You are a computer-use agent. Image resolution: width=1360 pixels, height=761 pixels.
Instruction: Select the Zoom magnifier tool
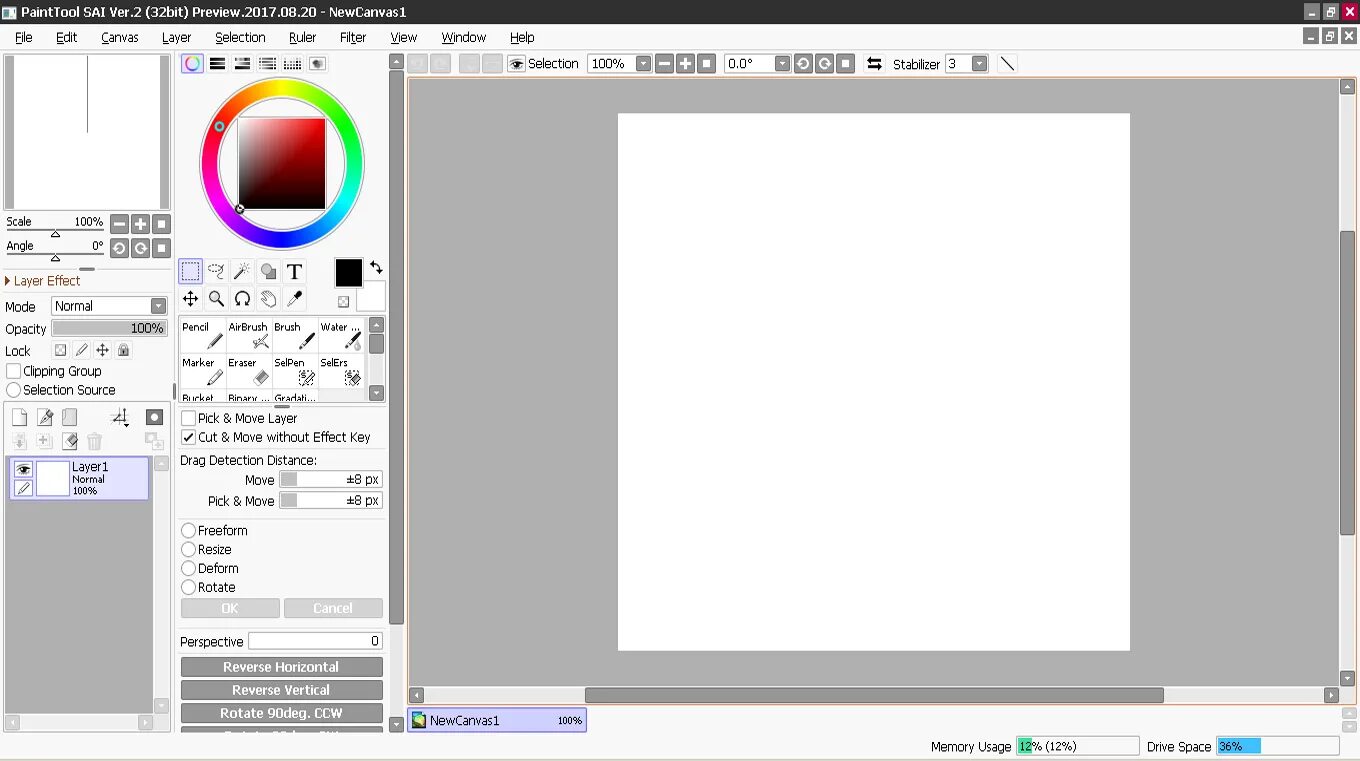coord(216,298)
